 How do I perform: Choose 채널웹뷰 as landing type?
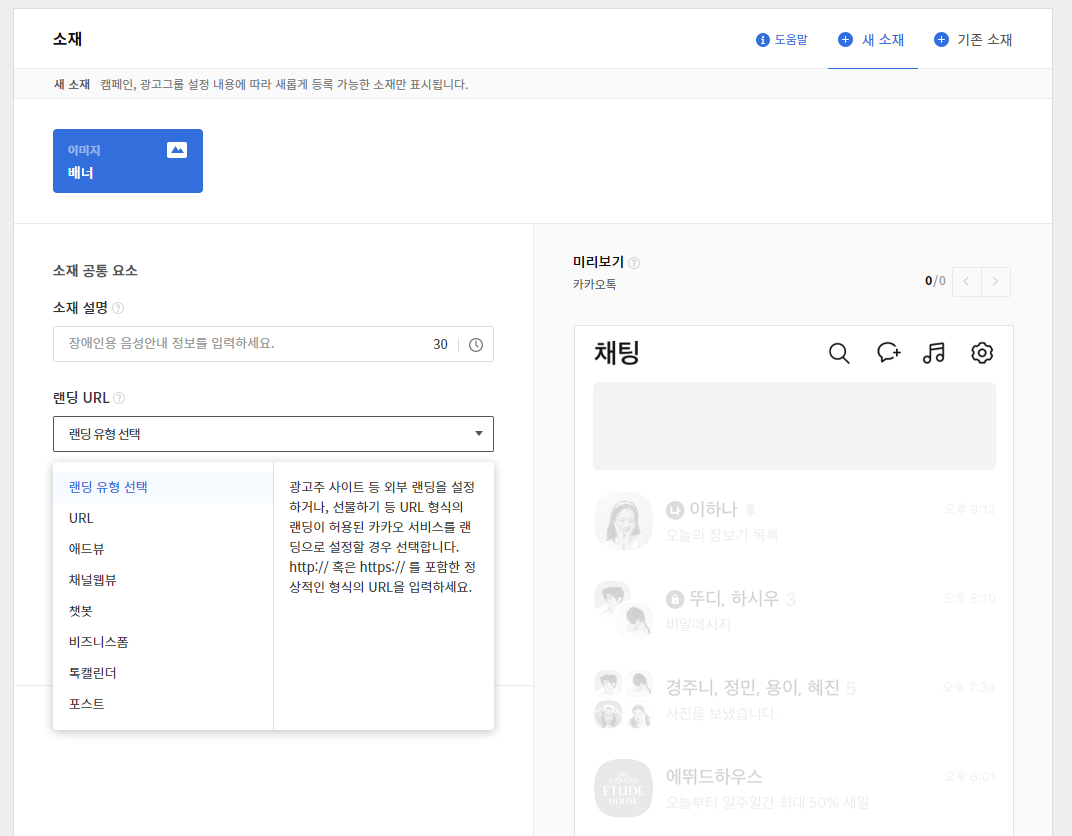pyautogui.click(x=163, y=580)
